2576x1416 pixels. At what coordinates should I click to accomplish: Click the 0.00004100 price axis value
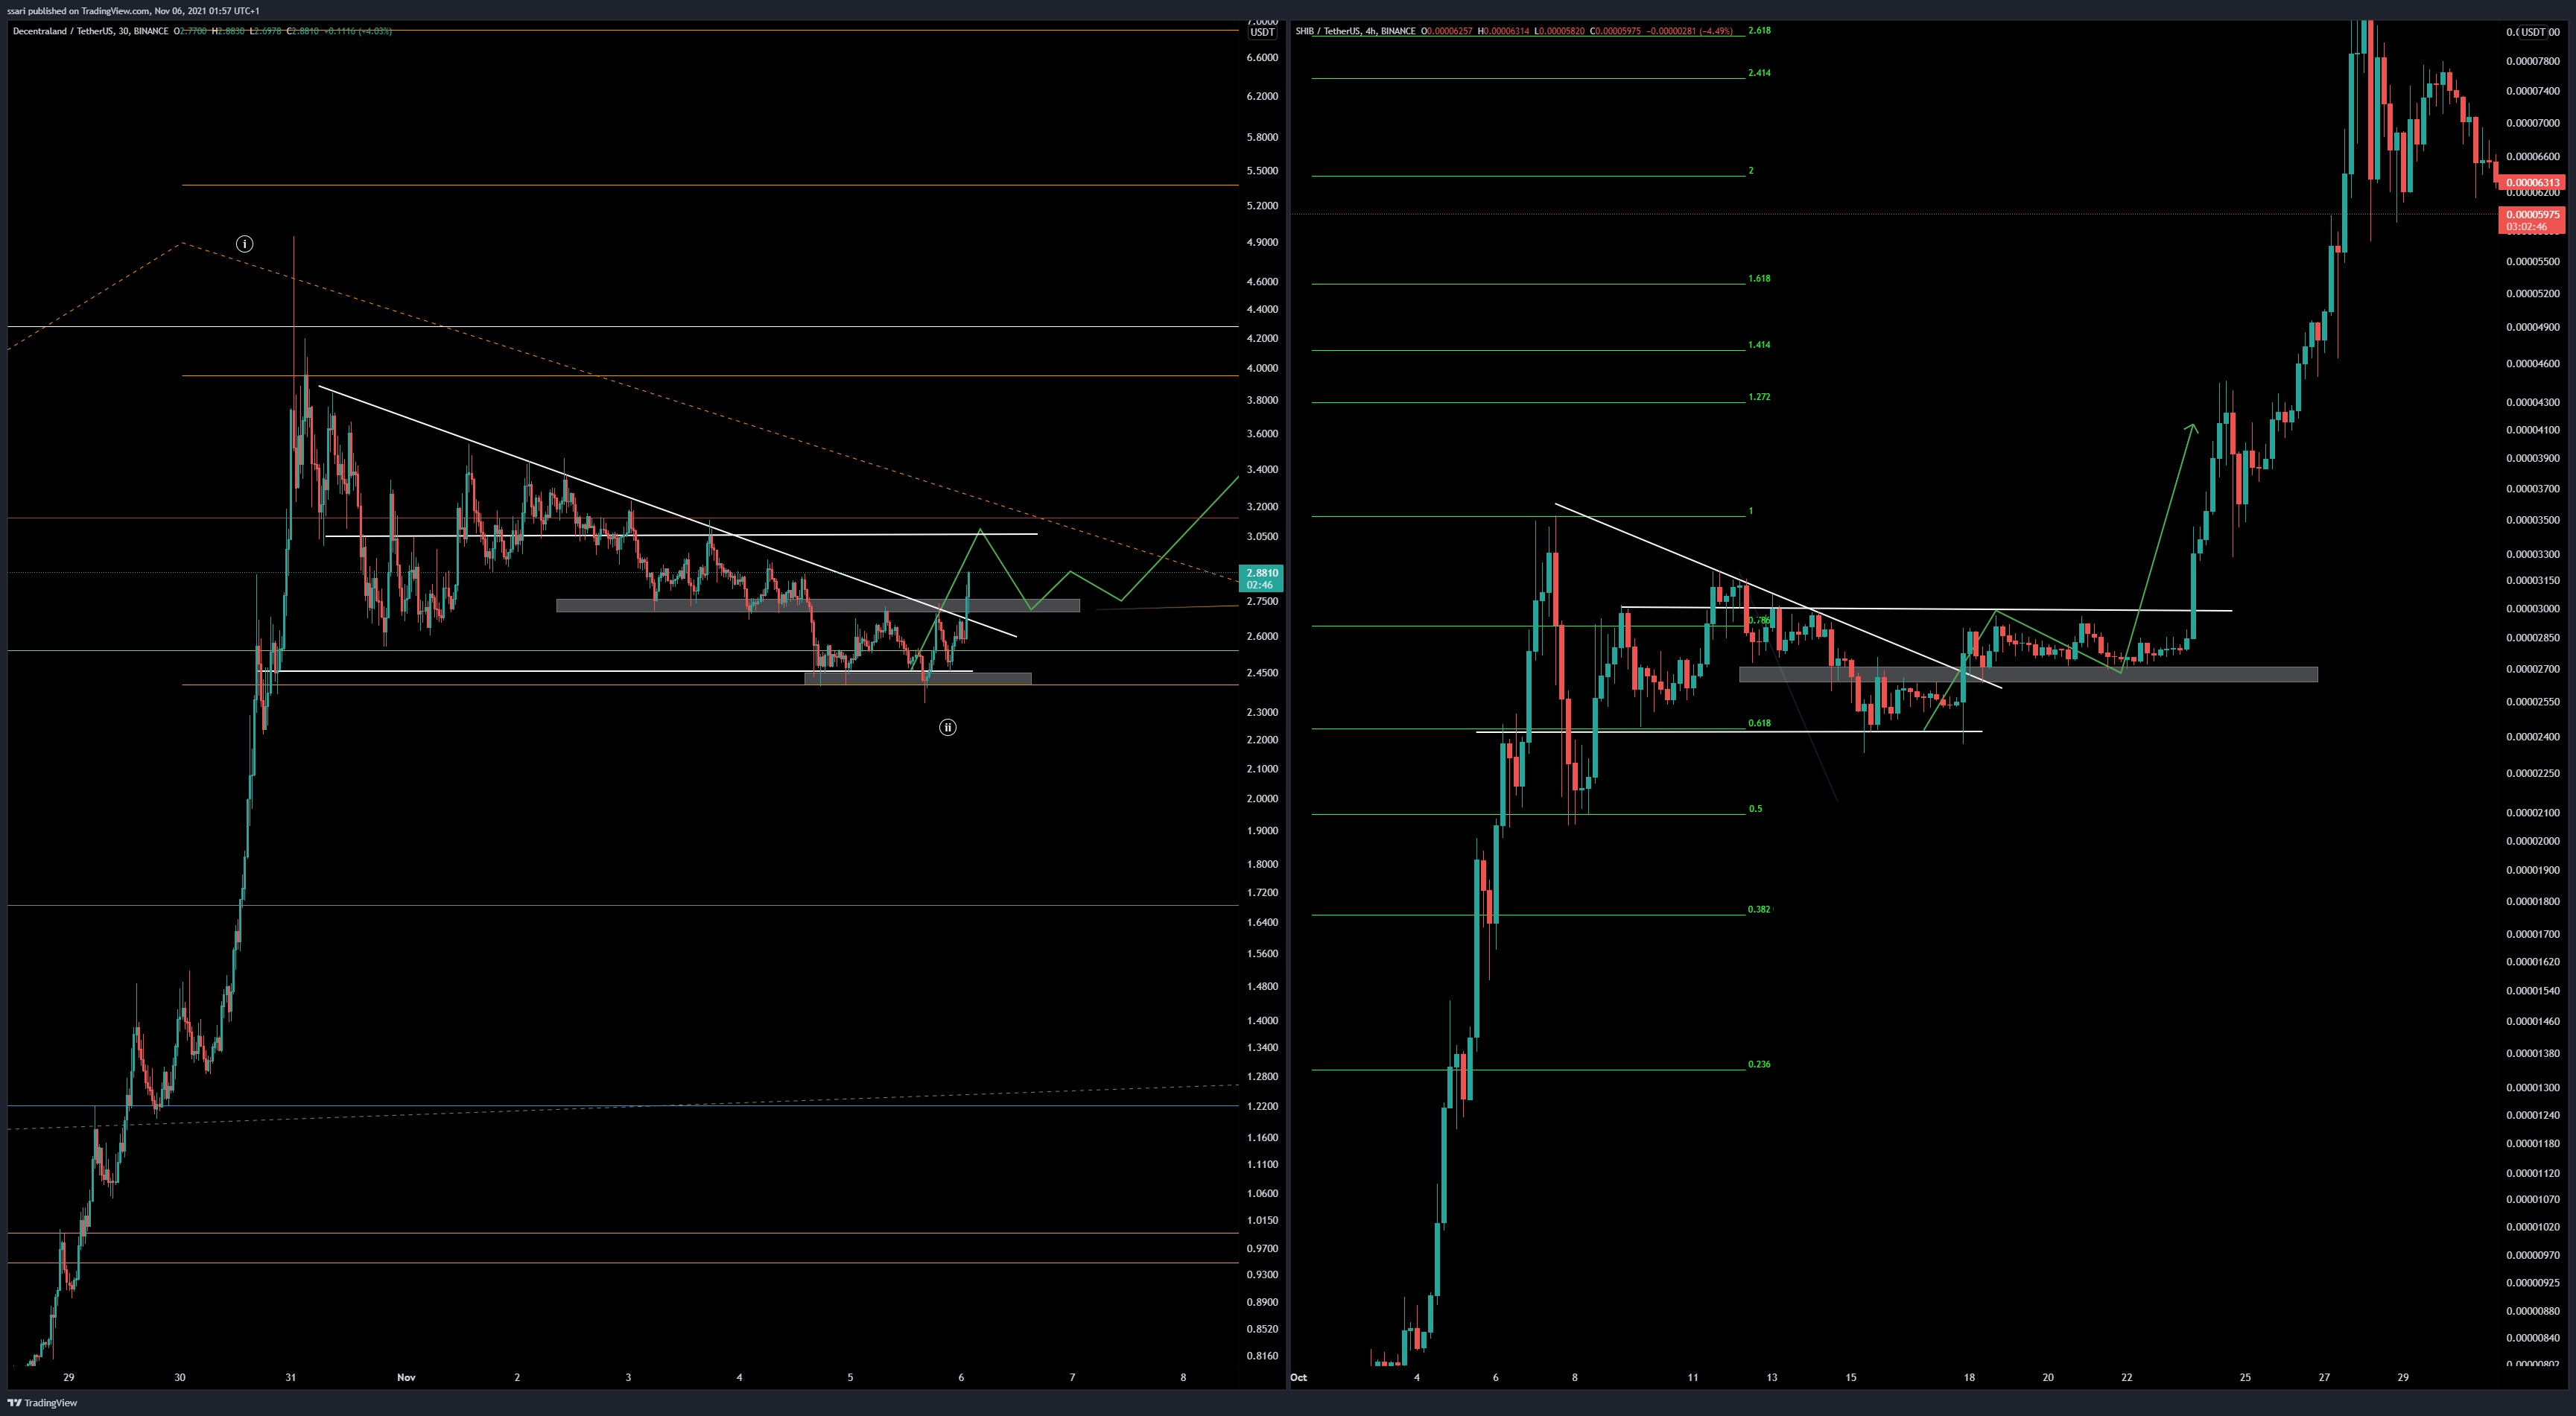pyautogui.click(x=2533, y=431)
